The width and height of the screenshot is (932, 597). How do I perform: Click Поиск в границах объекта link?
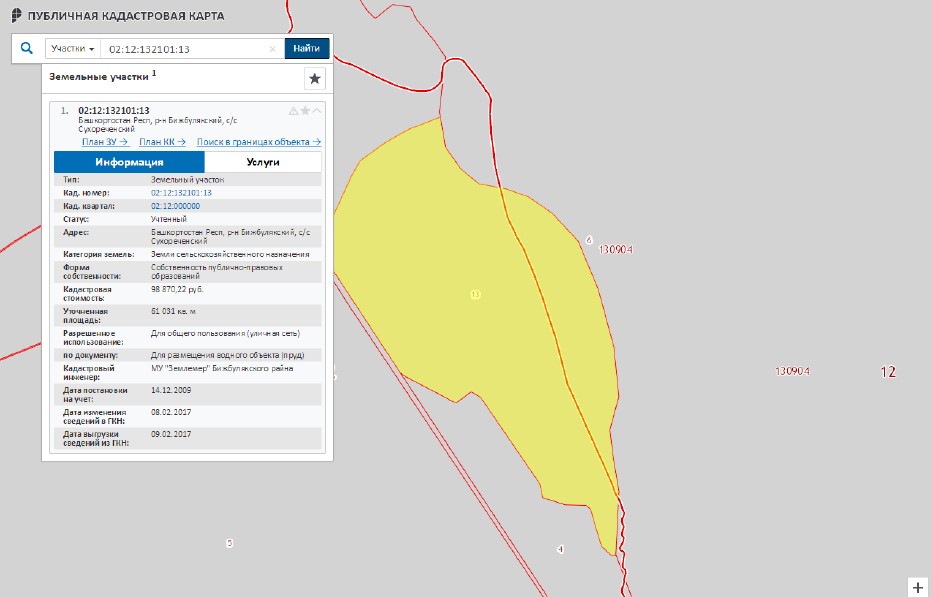coord(258,142)
